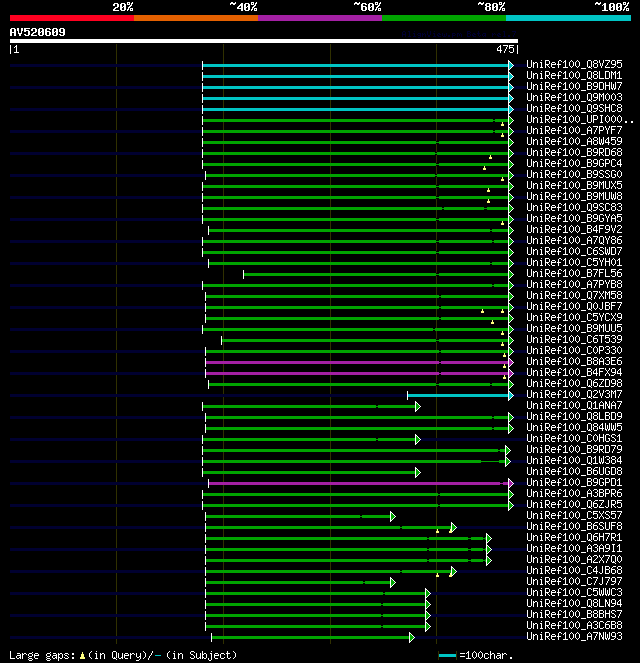Click the UniRef100_UPI000.. truncated label

(580, 119)
